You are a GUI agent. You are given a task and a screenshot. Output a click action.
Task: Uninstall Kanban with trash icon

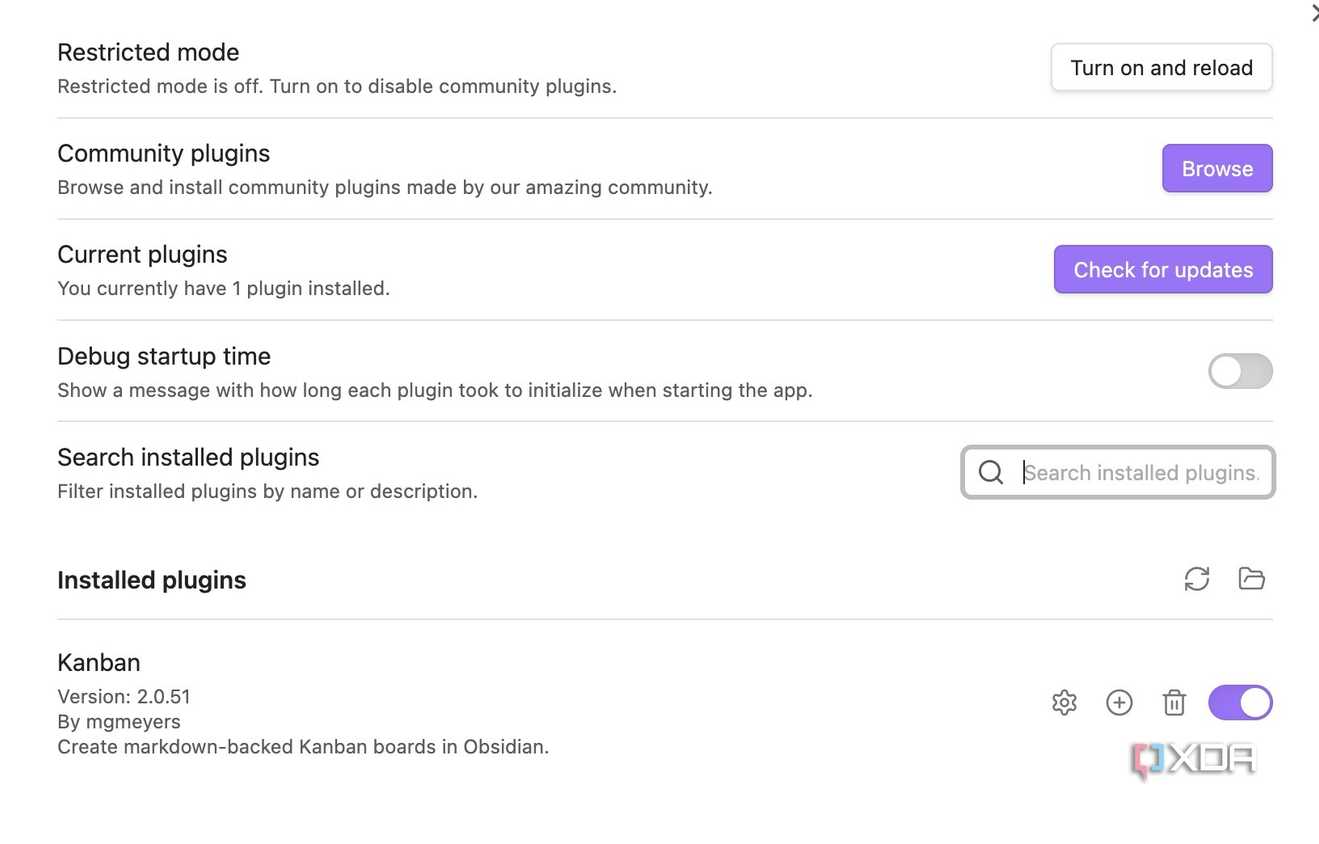pos(1174,703)
